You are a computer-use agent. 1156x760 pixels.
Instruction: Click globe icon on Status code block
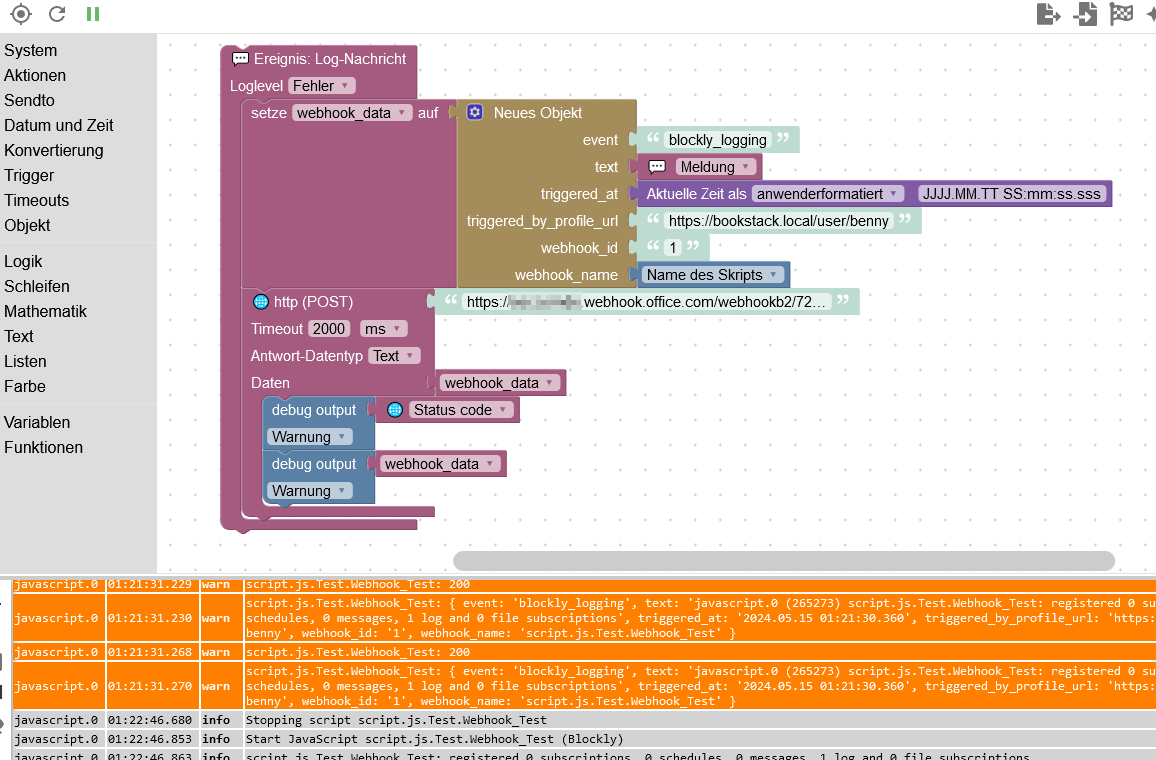395,410
